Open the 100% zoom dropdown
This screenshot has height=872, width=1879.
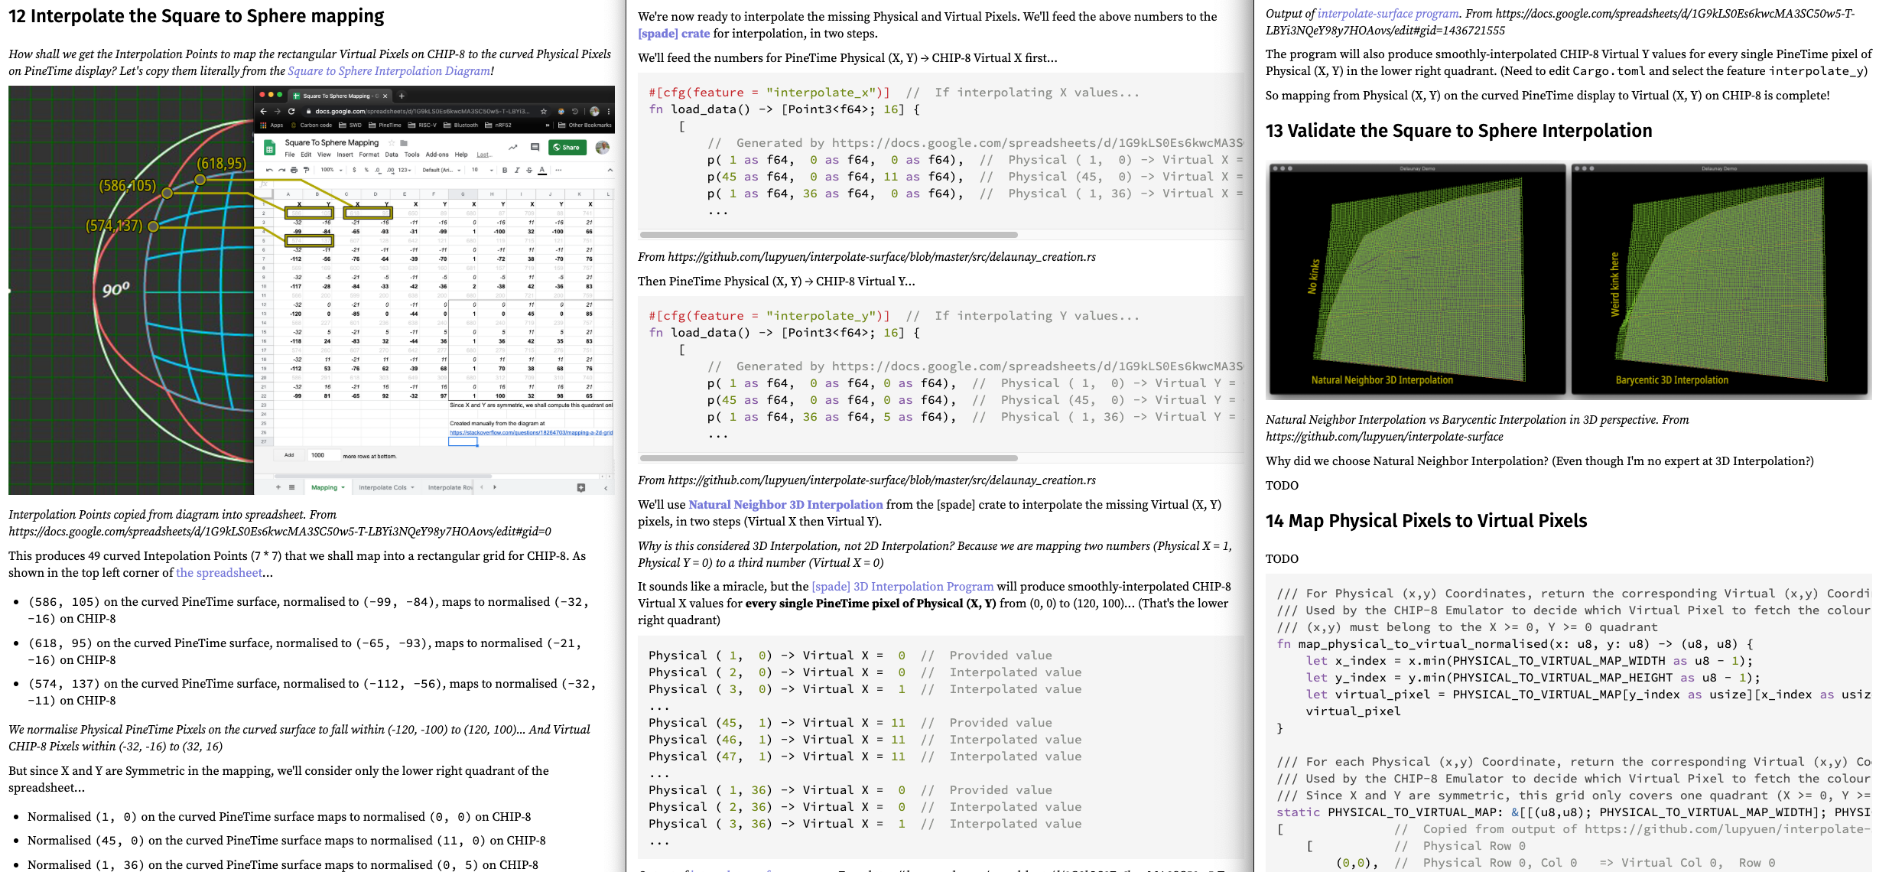tap(329, 170)
